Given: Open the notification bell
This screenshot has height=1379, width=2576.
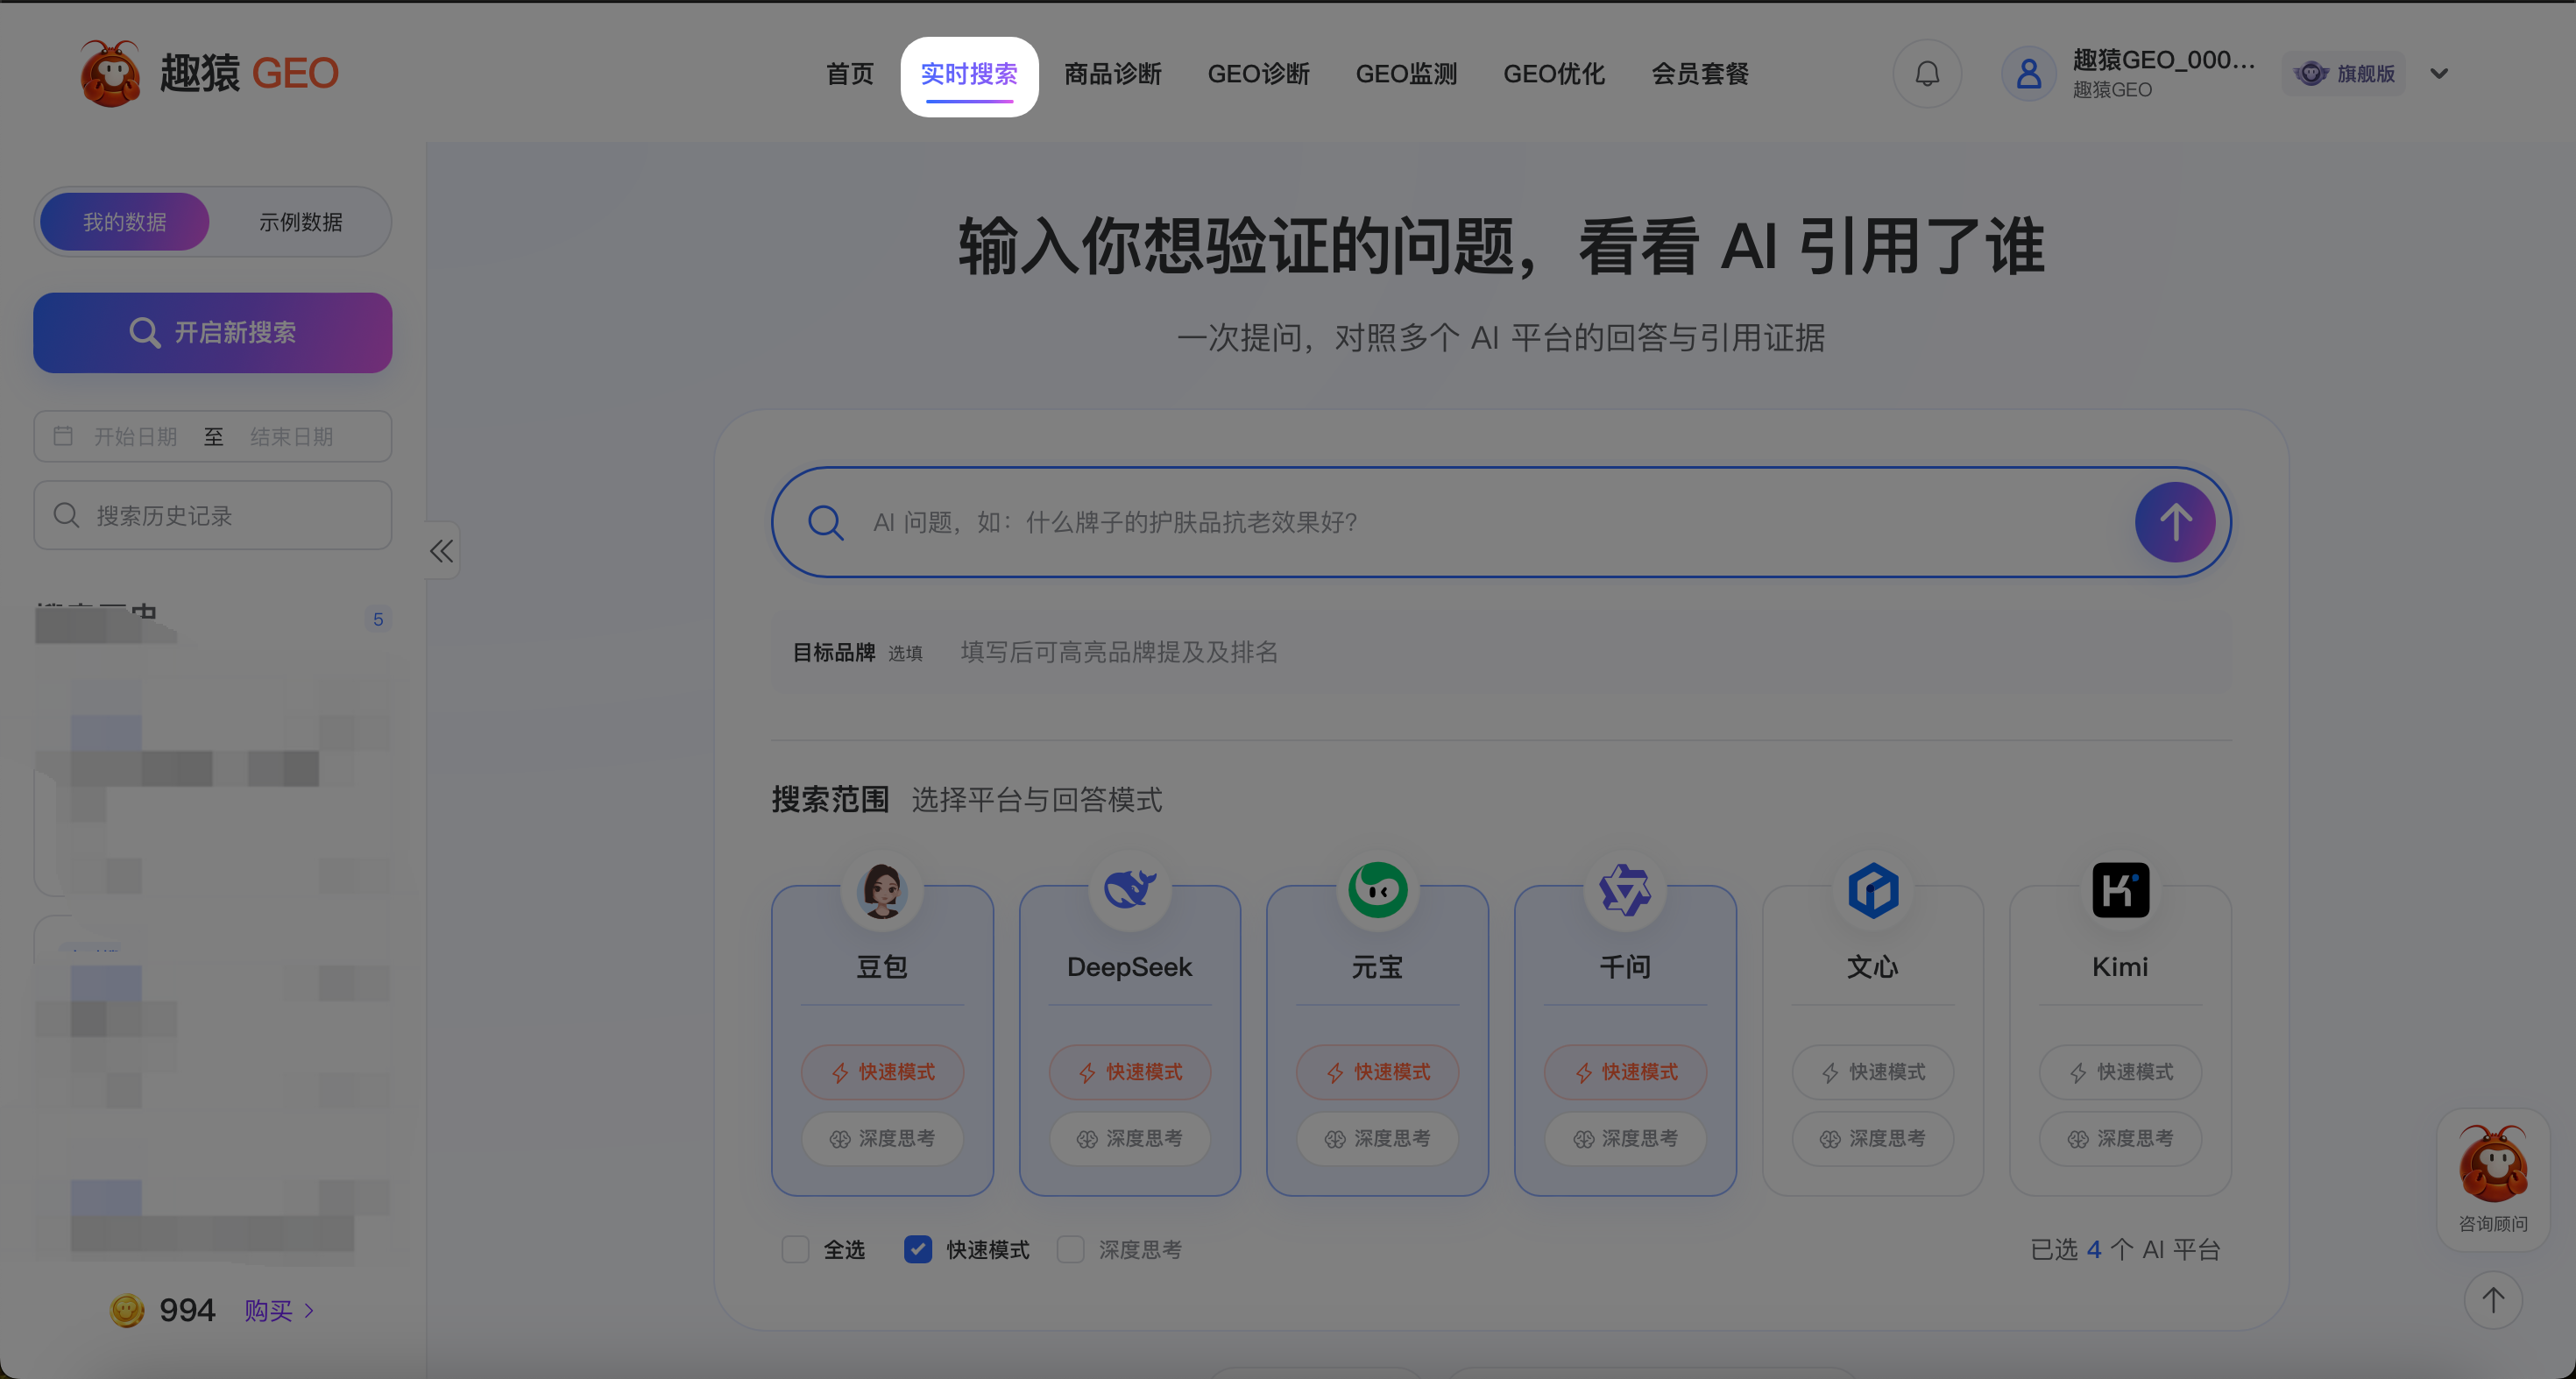Looking at the screenshot, I should coord(1927,74).
